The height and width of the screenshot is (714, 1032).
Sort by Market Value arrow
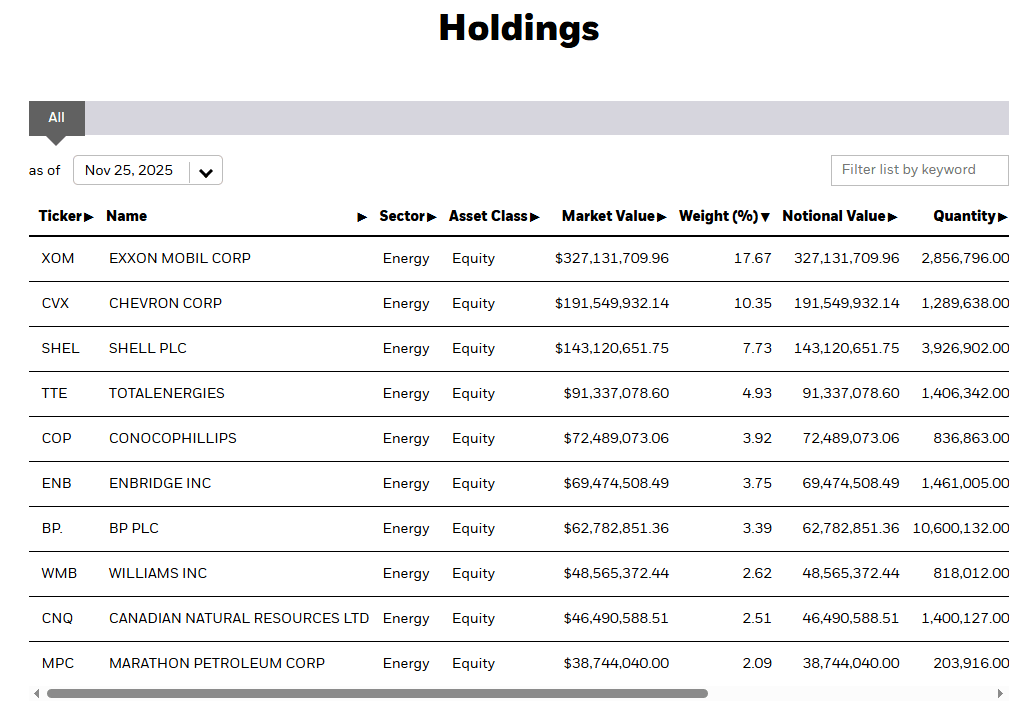tap(662, 217)
